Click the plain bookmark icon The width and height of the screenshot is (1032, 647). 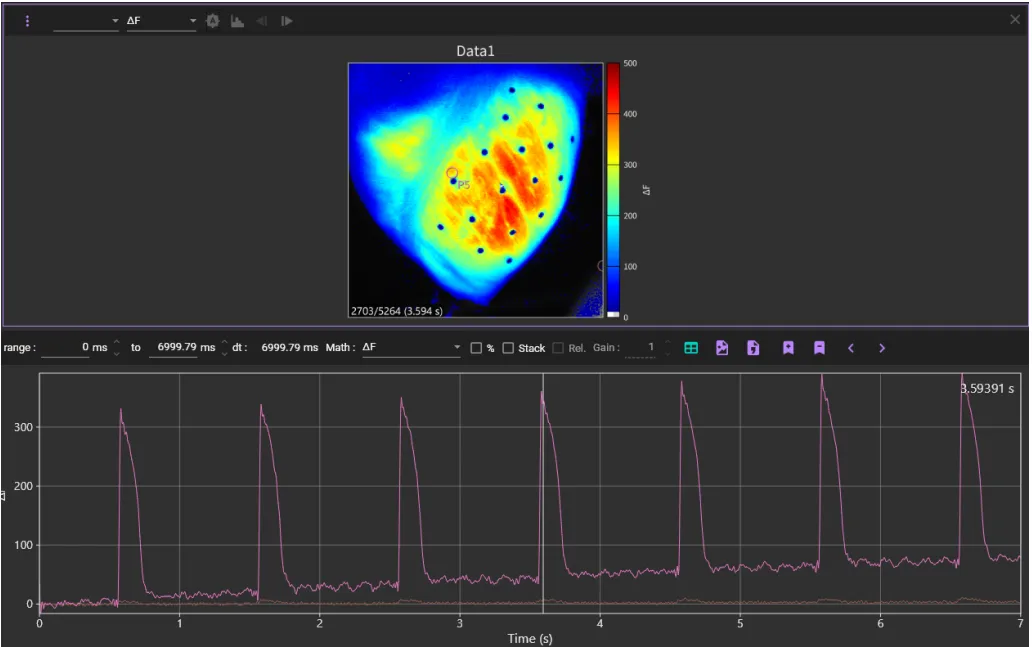tap(819, 348)
